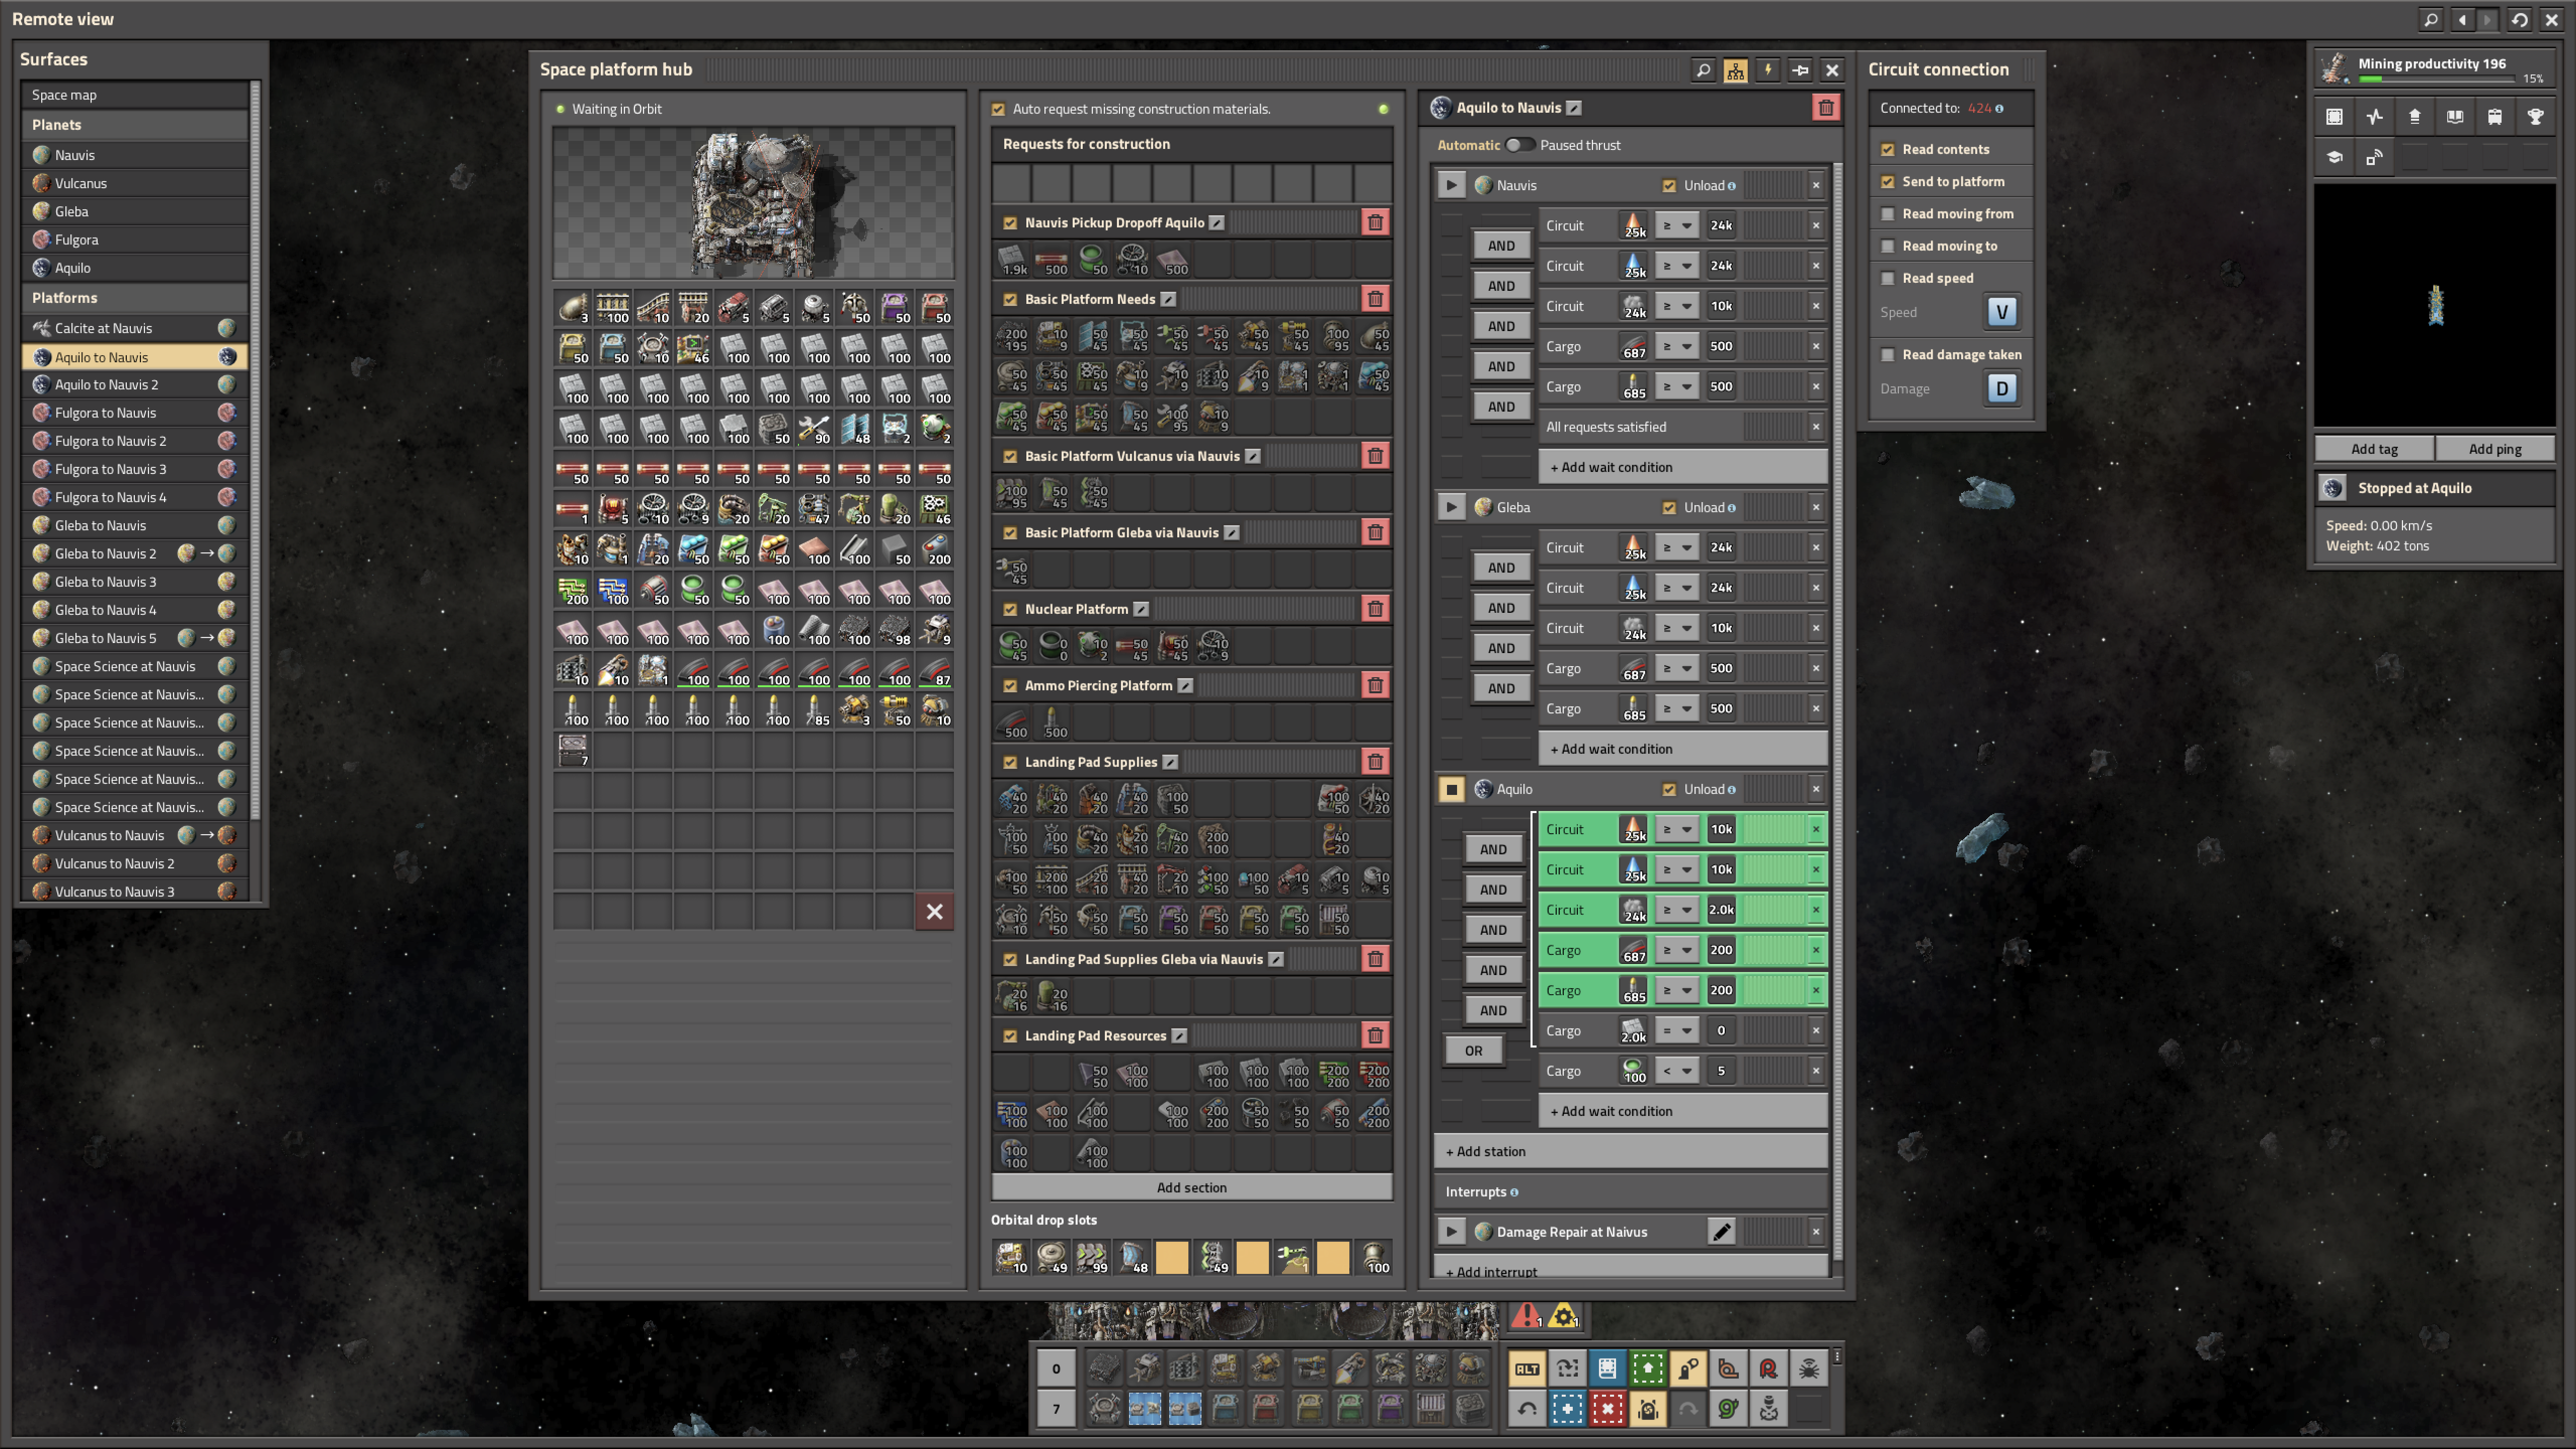Open comparator dropdown on the Nauvis 'All requests satisfied' row's neighbor Cargo 685
This screenshot has height=1449, width=2576.
click(x=1676, y=387)
